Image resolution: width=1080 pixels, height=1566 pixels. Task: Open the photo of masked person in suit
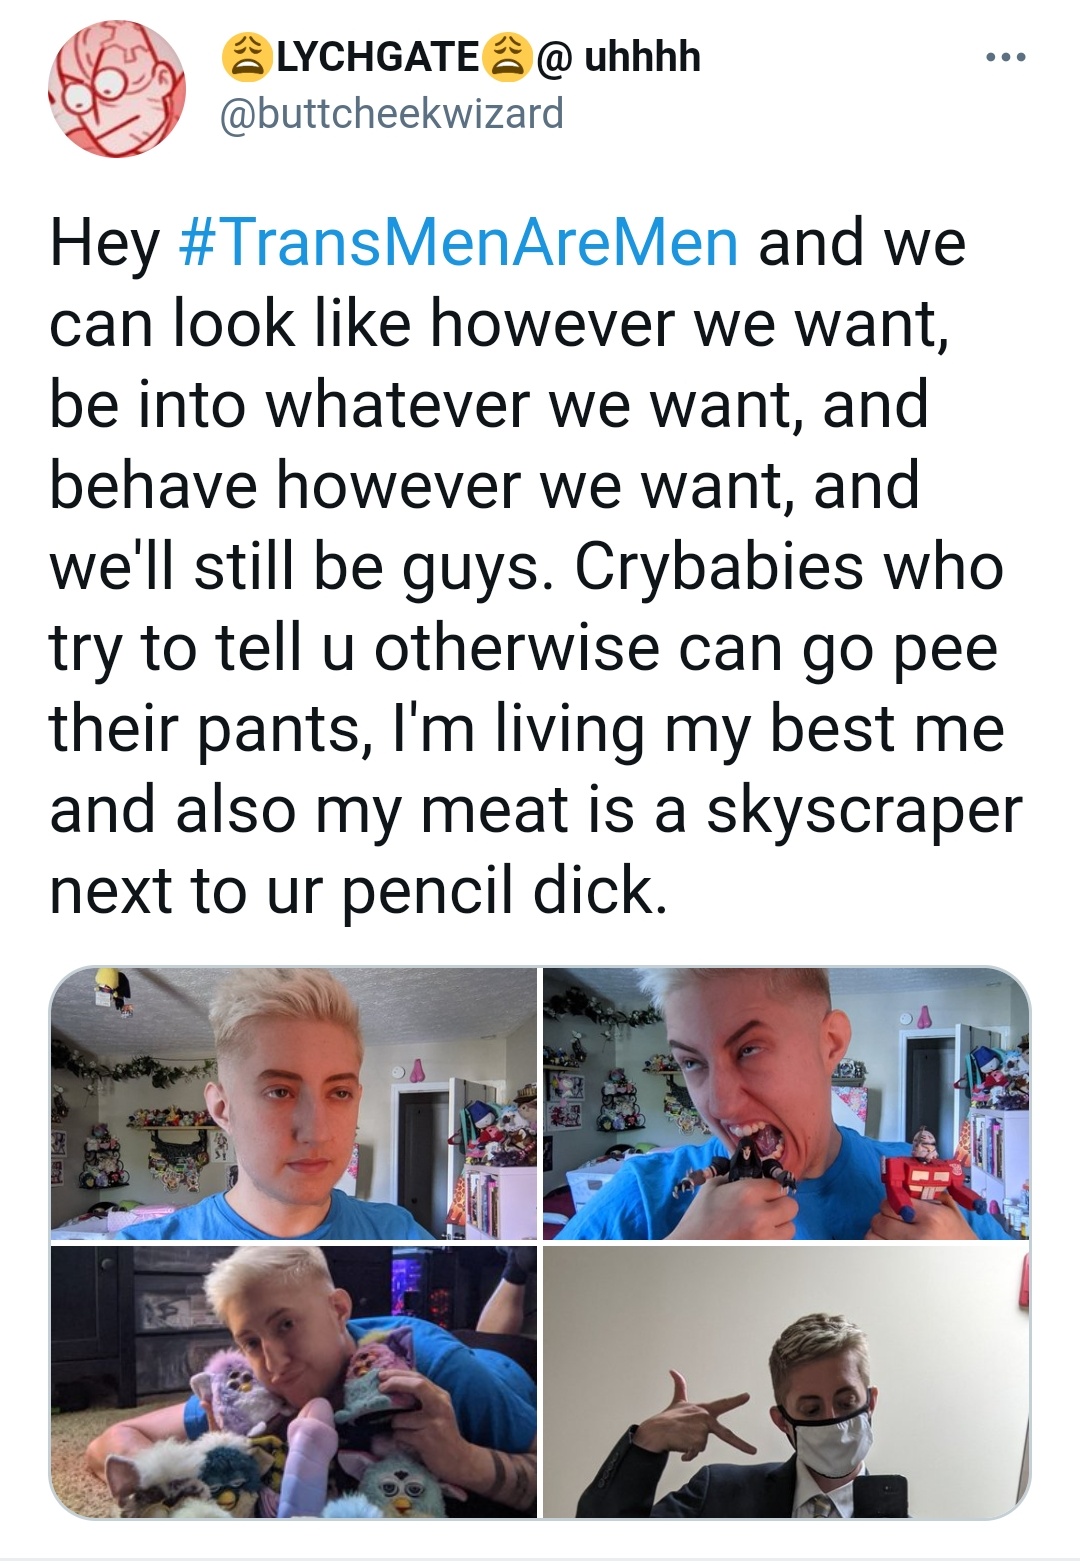[786, 1382]
